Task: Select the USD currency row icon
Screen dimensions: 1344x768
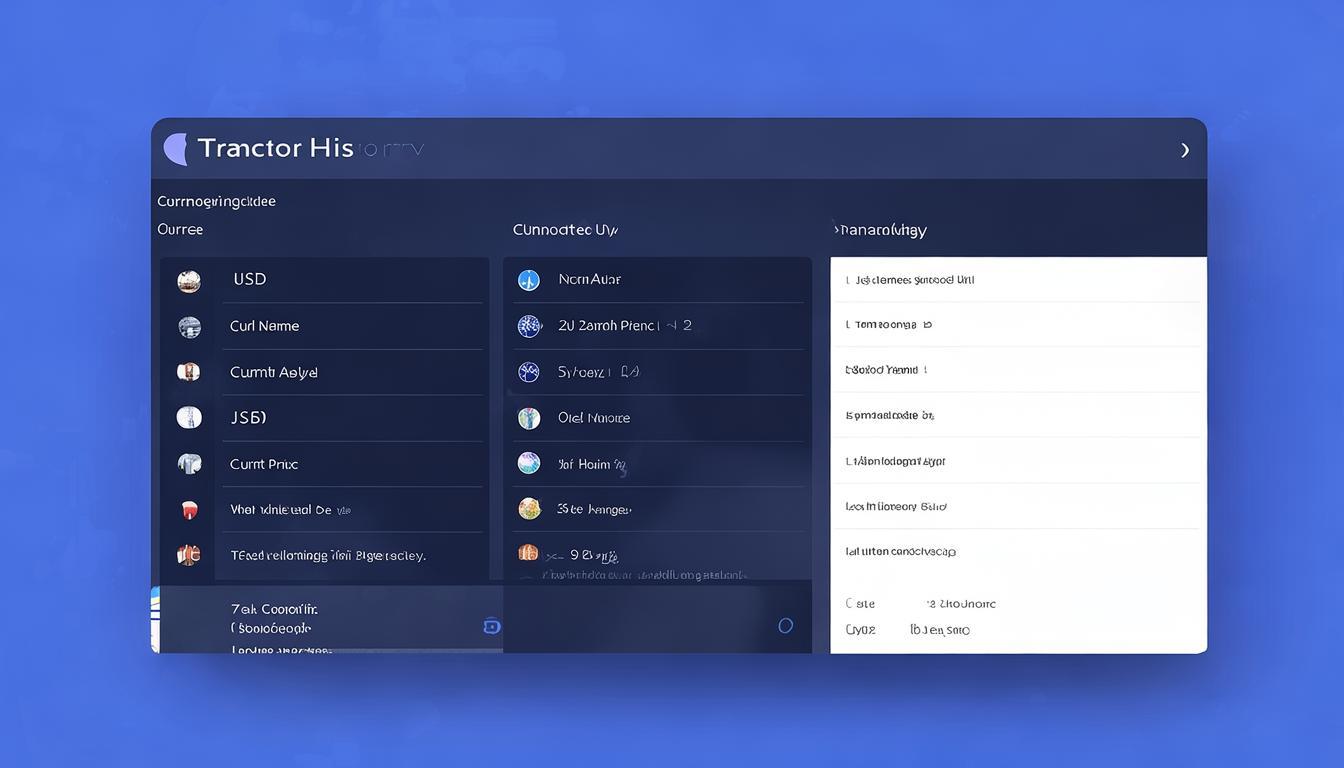Action: (189, 281)
